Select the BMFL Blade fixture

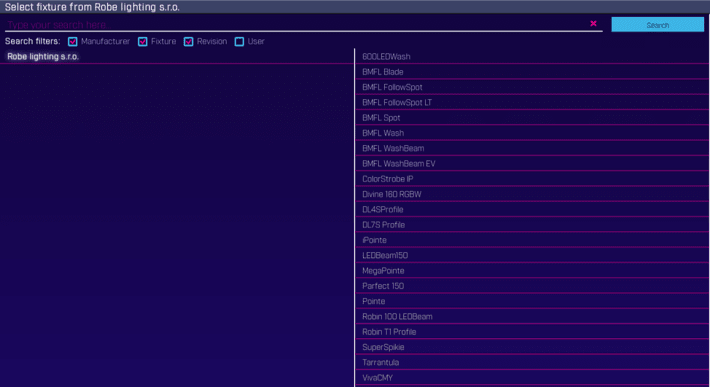point(532,72)
